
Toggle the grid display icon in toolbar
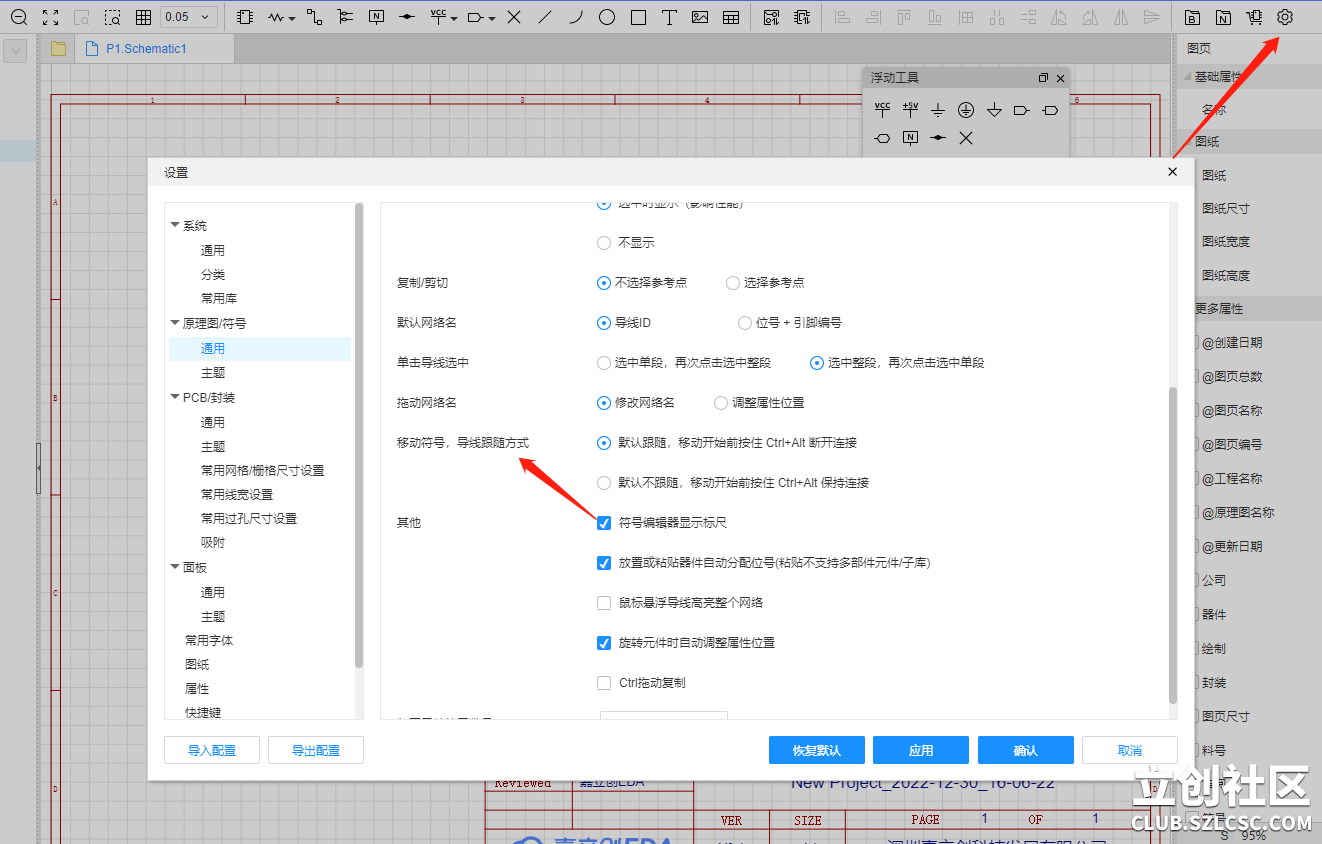[143, 17]
